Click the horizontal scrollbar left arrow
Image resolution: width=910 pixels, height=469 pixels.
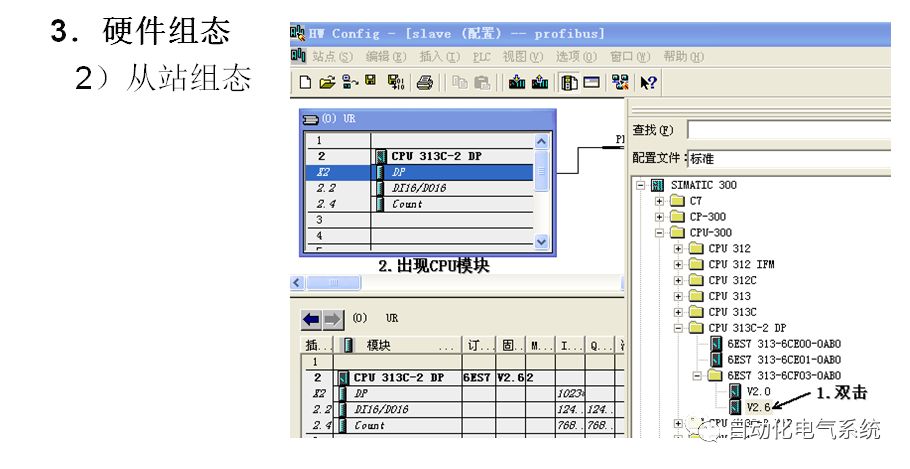point(298,283)
